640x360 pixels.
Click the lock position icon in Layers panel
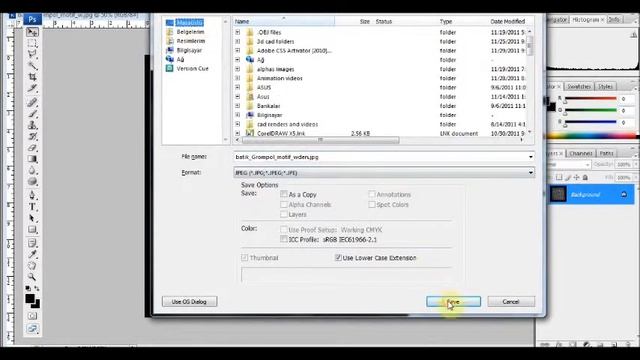[576, 178]
